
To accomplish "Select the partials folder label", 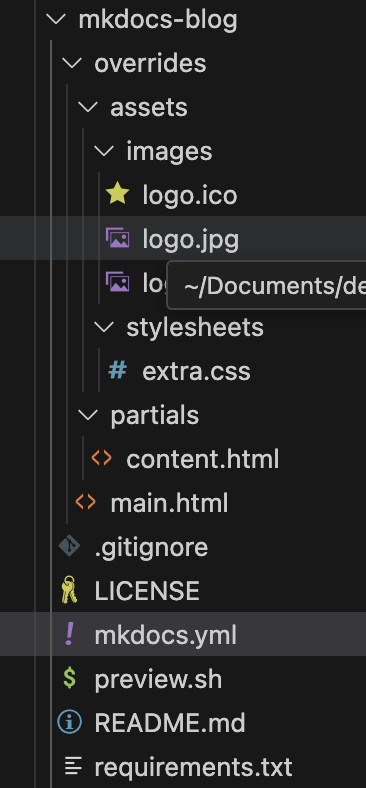I will (155, 416).
